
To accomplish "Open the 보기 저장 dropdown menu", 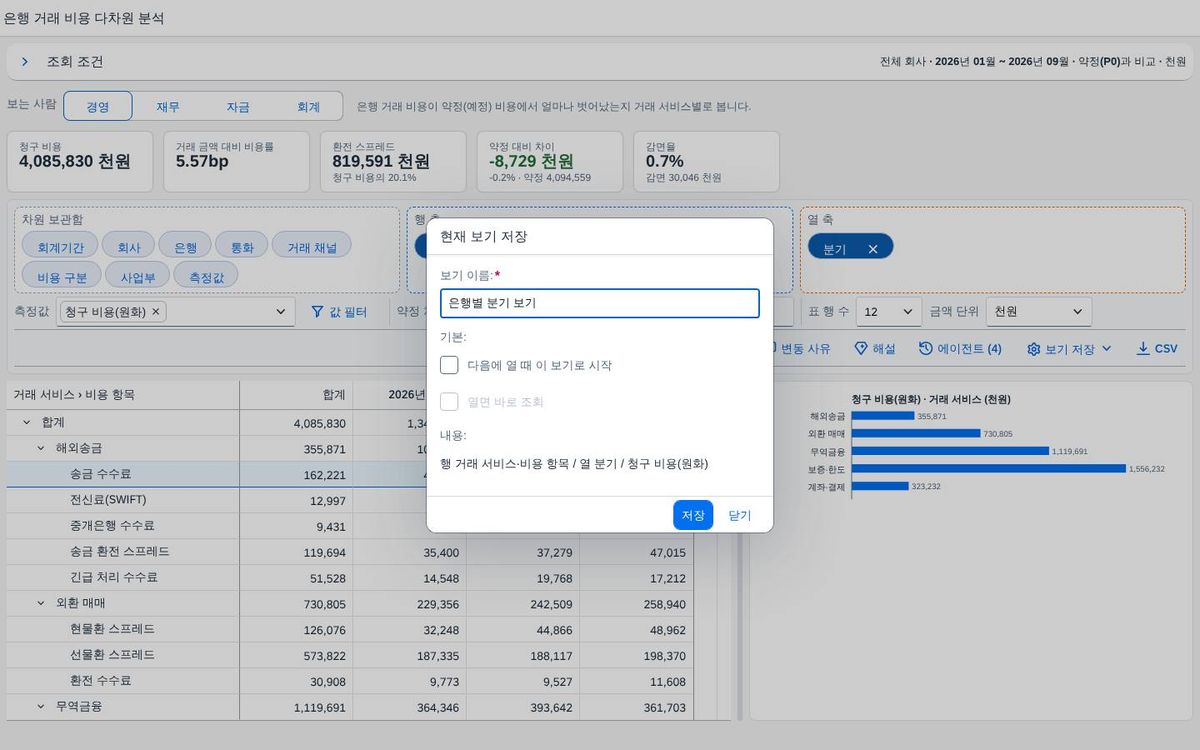I will pyautogui.click(x=1069, y=349).
